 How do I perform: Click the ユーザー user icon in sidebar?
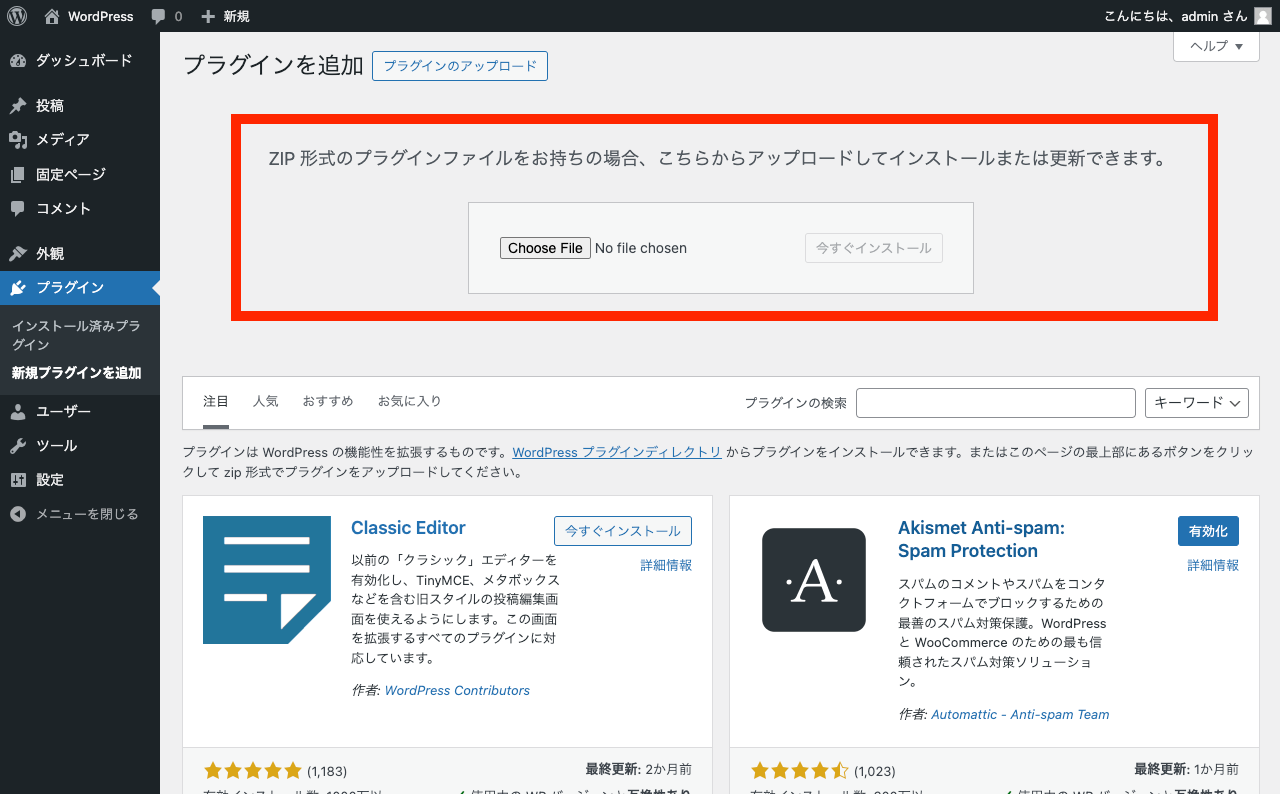[x=18, y=412]
